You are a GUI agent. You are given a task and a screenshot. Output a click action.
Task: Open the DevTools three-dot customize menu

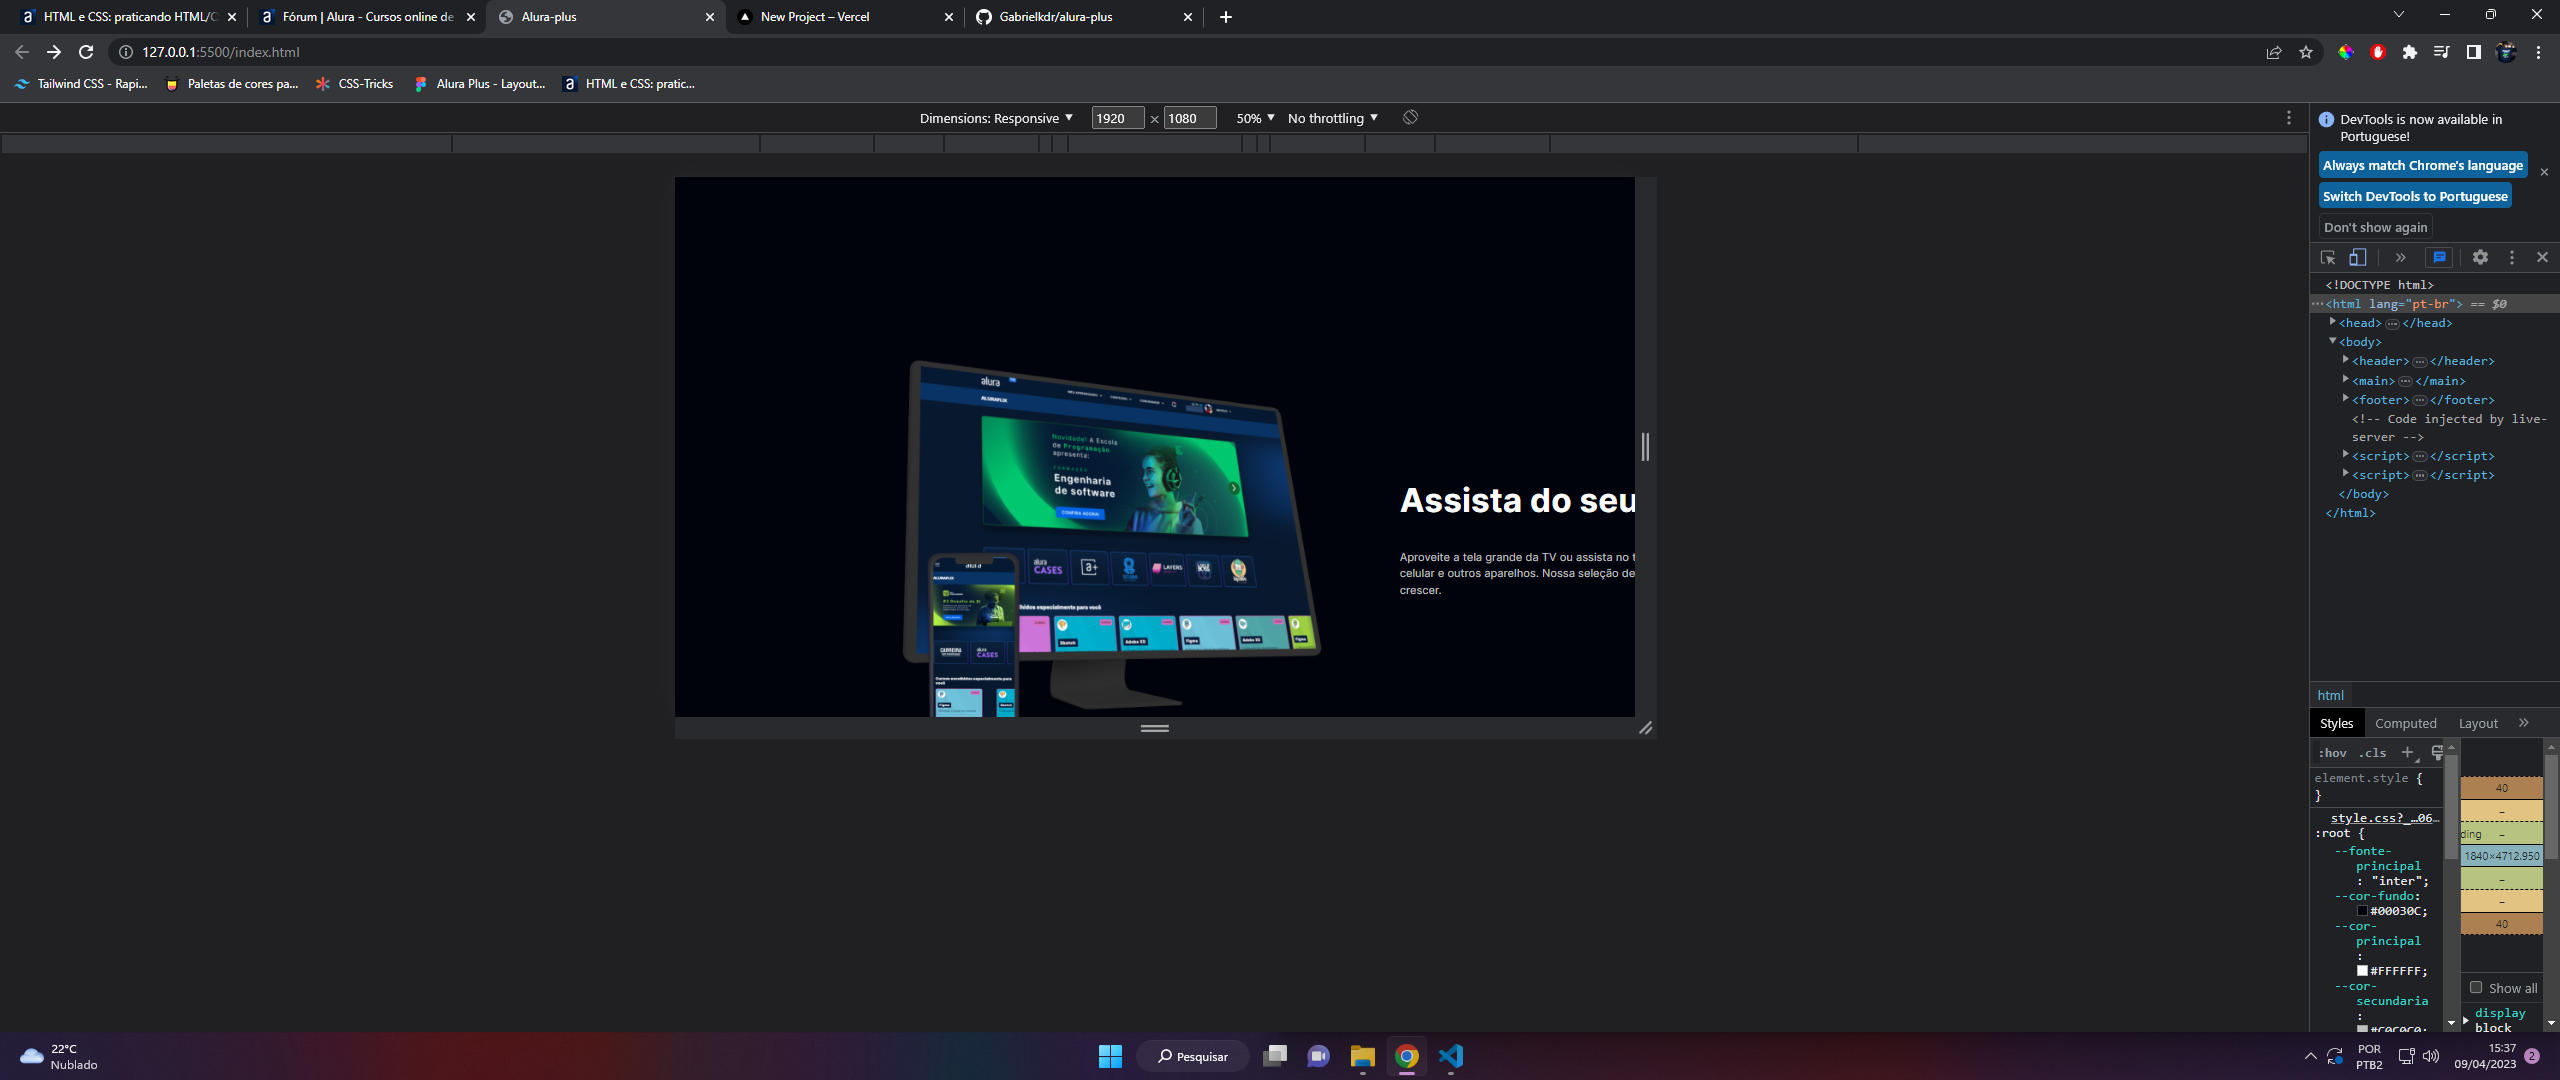[x=2512, y=258]
